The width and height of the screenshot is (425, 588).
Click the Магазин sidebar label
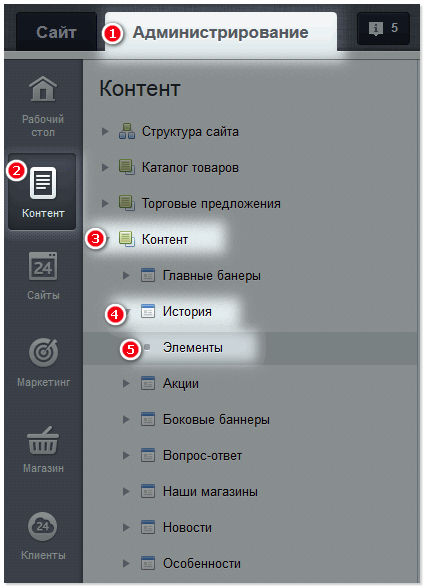(x=44, y=468)
